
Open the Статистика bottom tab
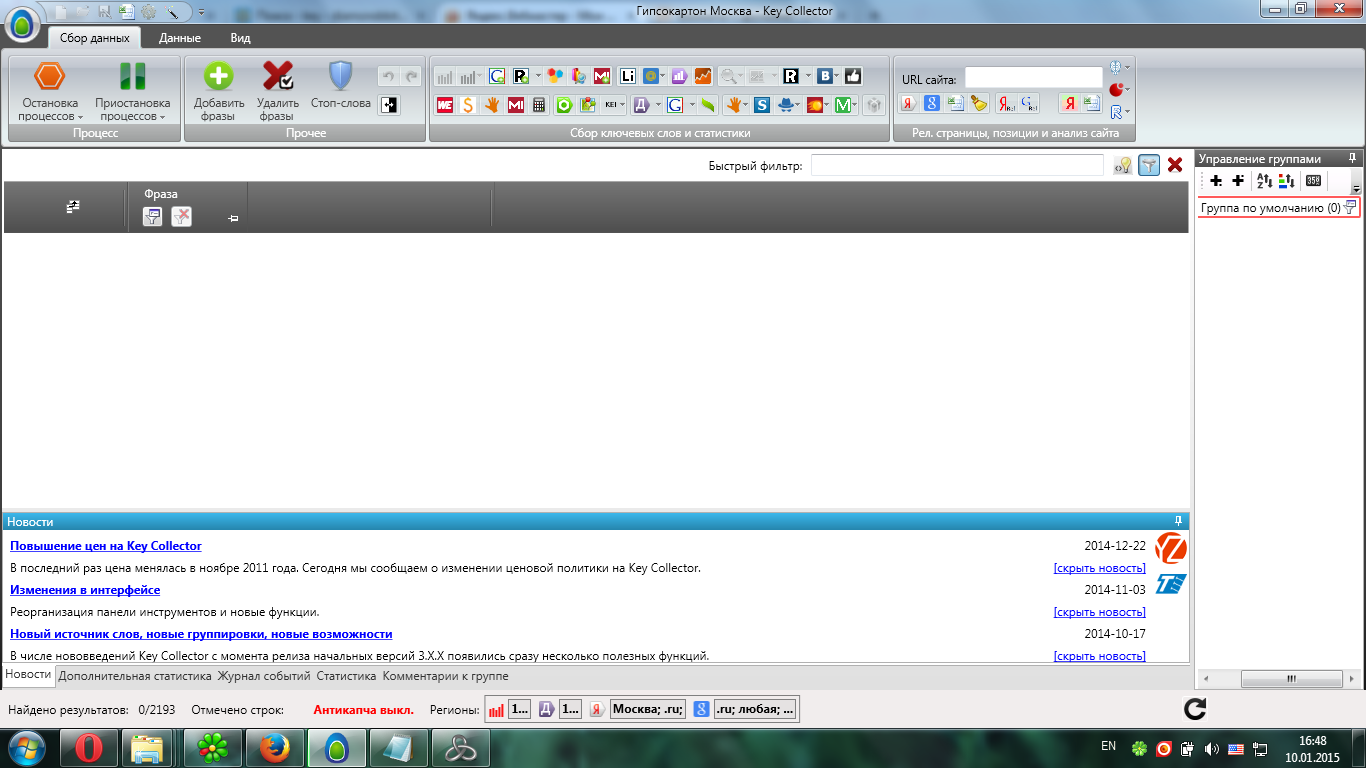pos(346,676)
